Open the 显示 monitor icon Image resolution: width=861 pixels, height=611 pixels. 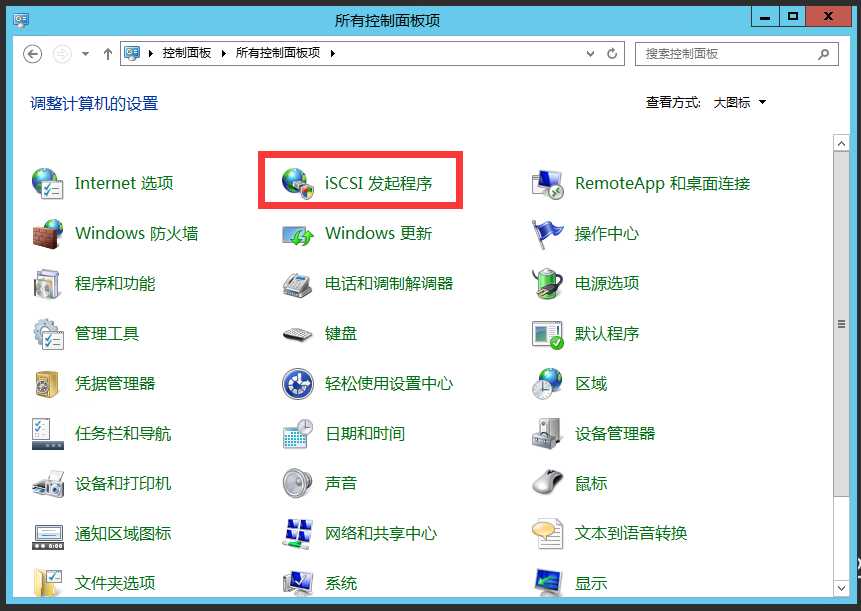[x=547, y=583]
